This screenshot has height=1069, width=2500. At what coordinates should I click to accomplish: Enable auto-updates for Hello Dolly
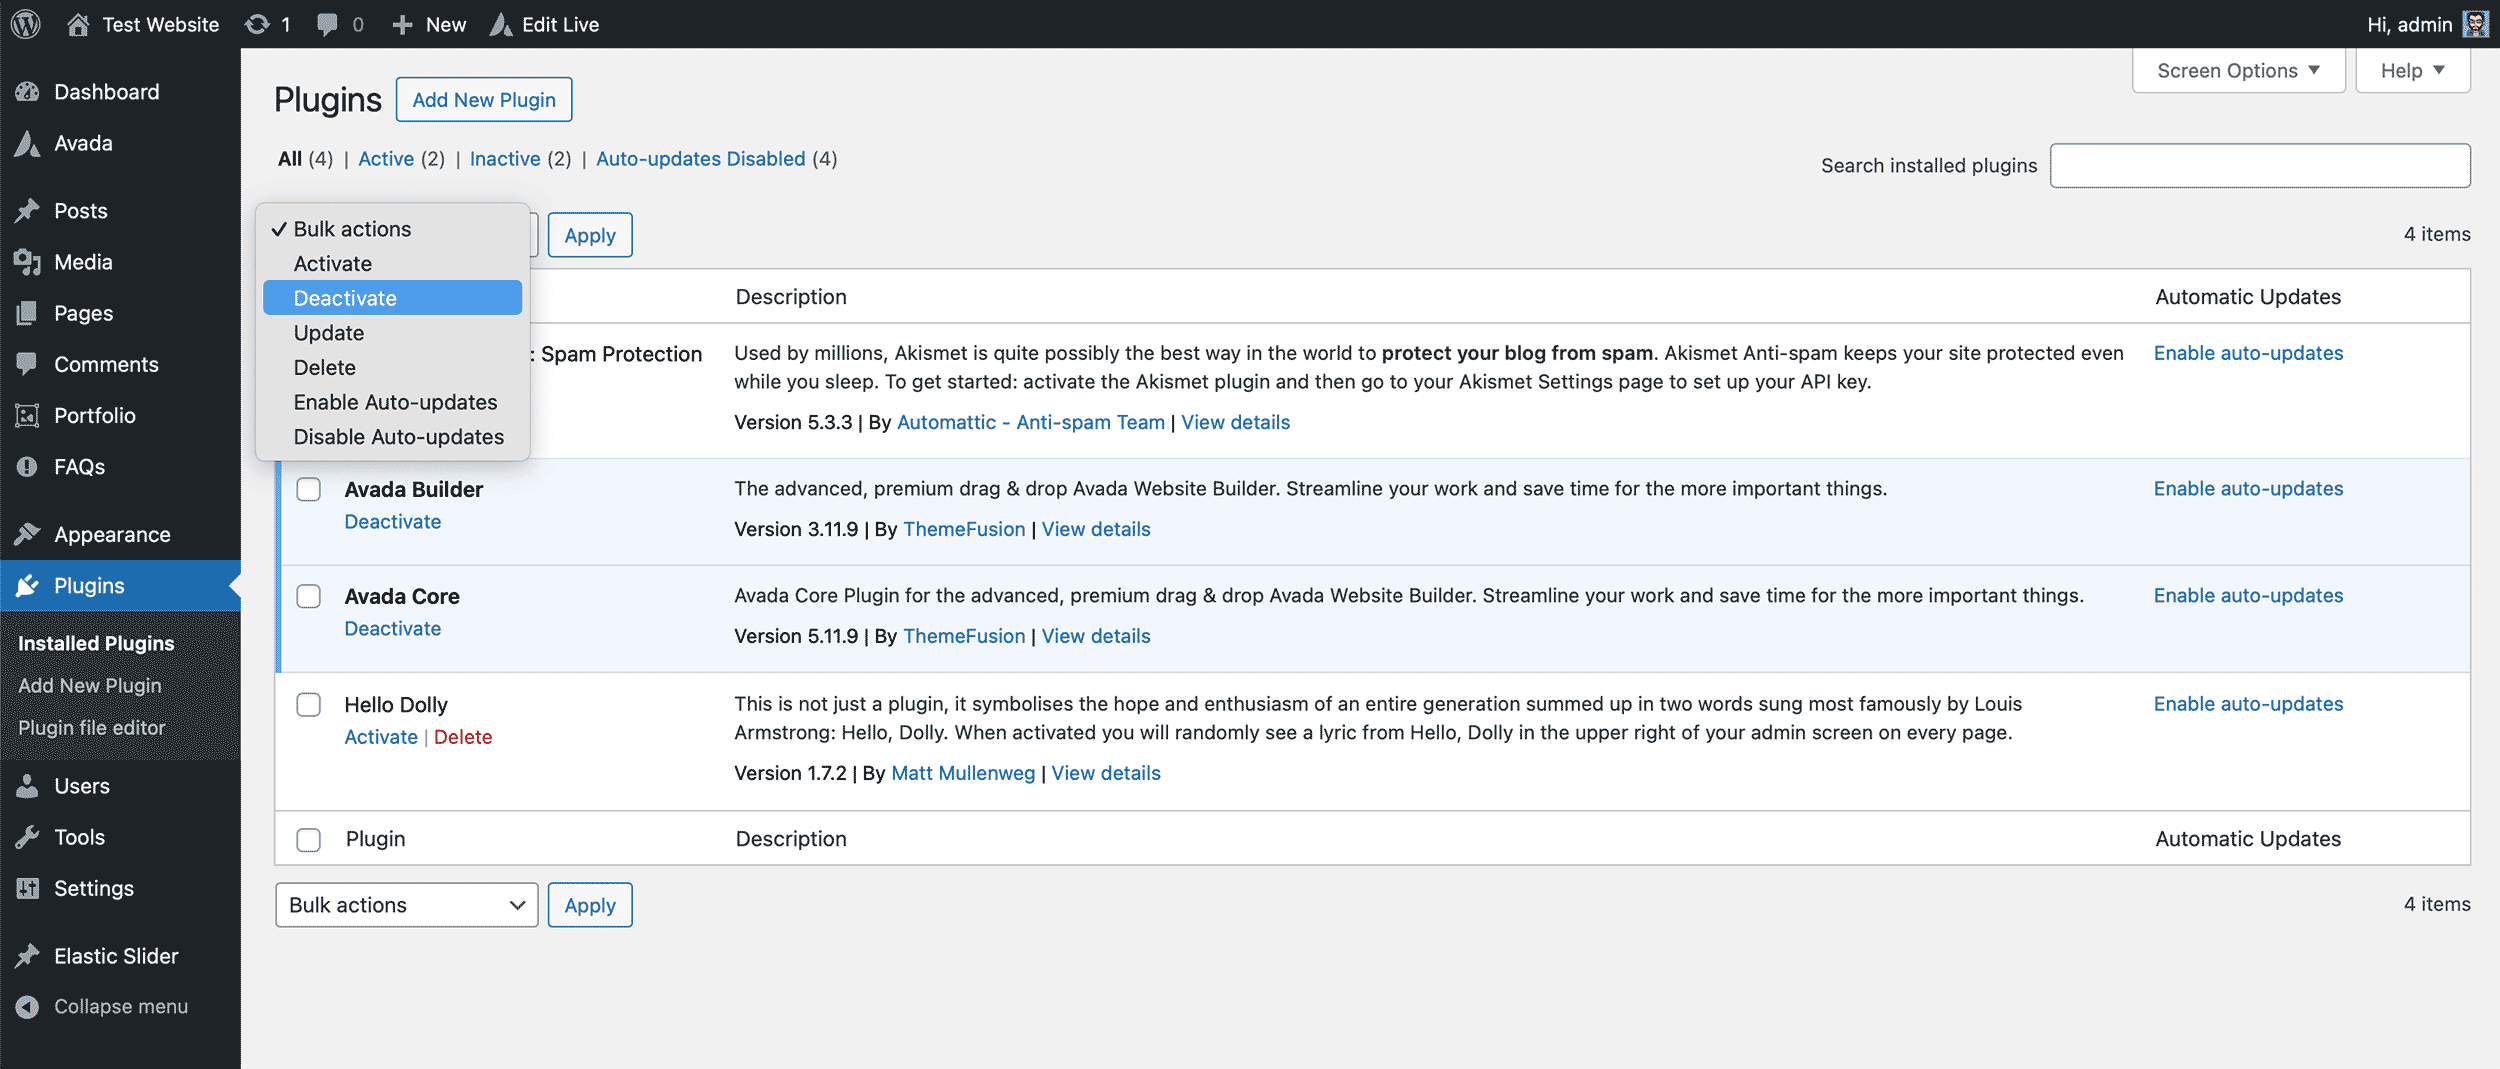[2248, 704]
